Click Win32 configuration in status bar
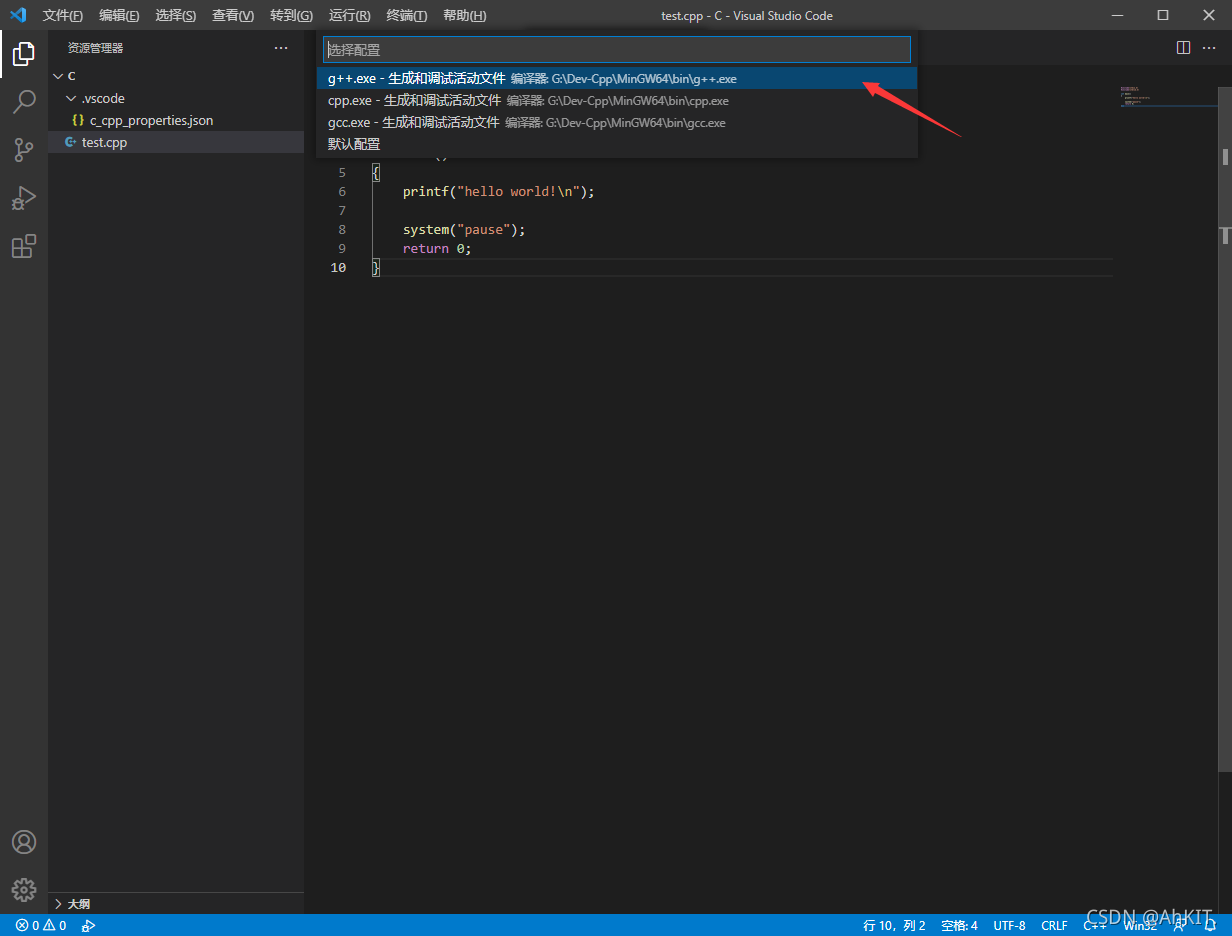The height and width of the screenshot is (936, 1232). coord(1140,925)
